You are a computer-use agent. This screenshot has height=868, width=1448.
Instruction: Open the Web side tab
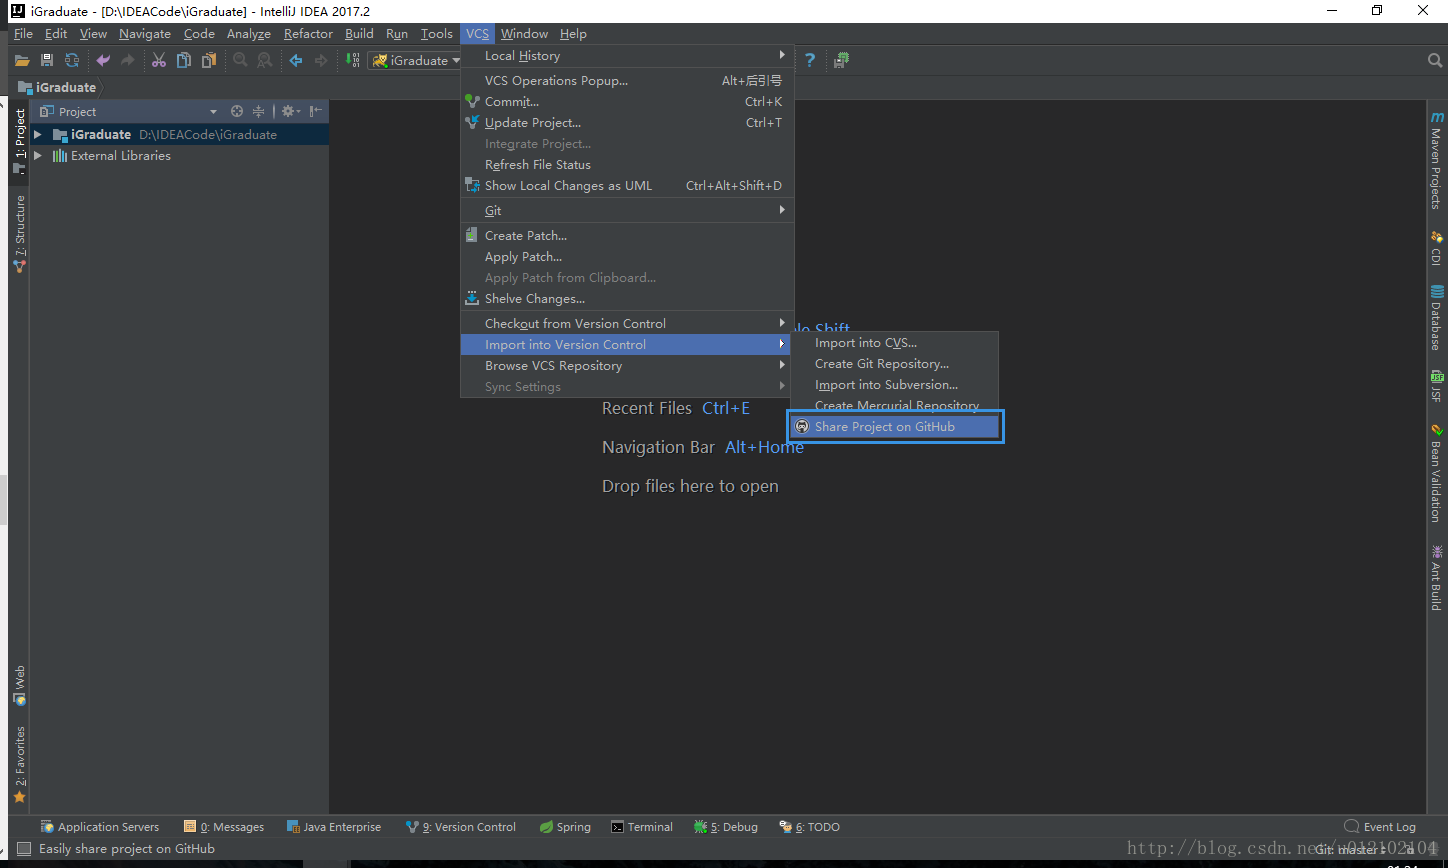pyautogui.click(x=19, y=684)
